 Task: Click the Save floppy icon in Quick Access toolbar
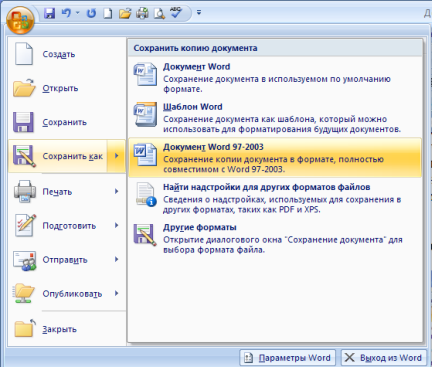pos(50,13)
